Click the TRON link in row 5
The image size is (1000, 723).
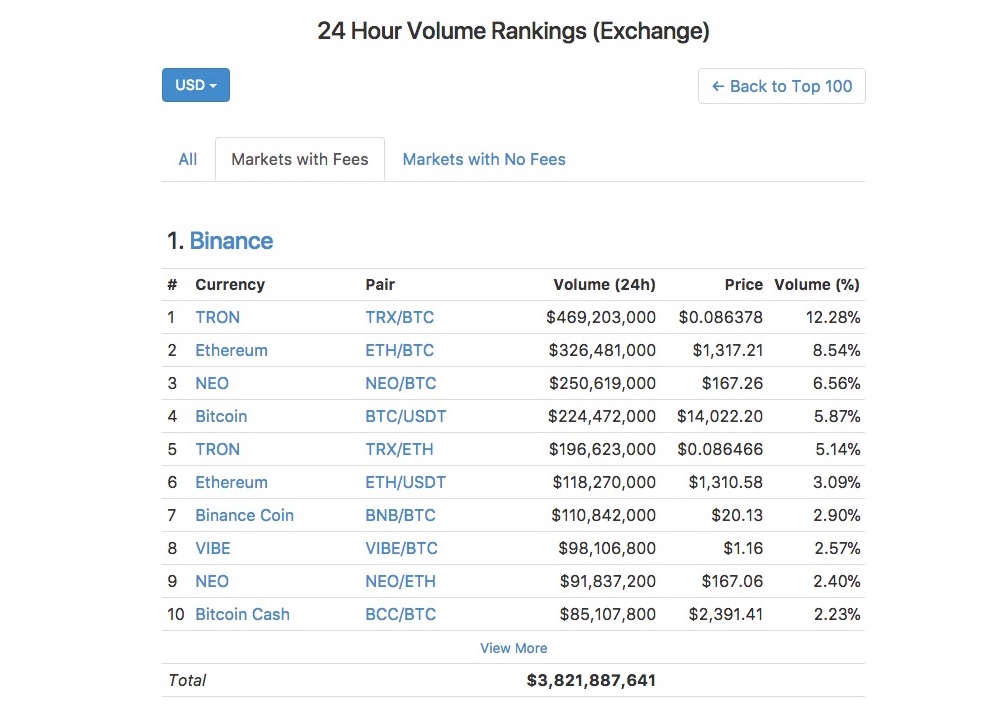click(217, 449)
